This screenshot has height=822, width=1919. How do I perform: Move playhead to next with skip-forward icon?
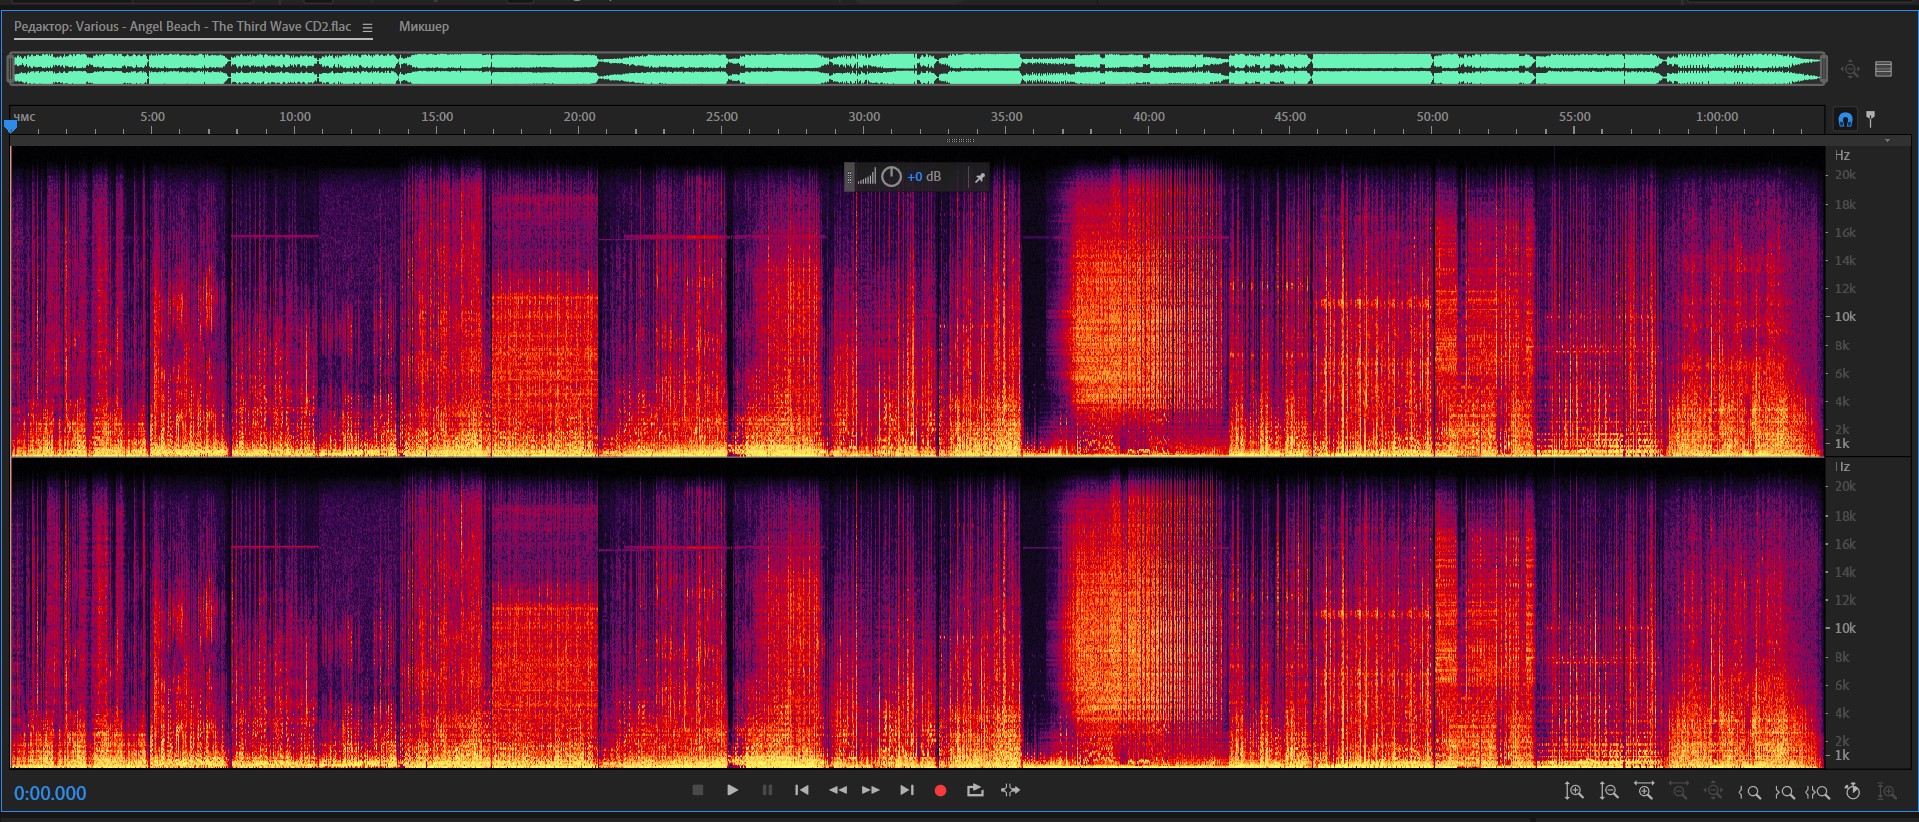pyautogui.click(x=906, y=790)
